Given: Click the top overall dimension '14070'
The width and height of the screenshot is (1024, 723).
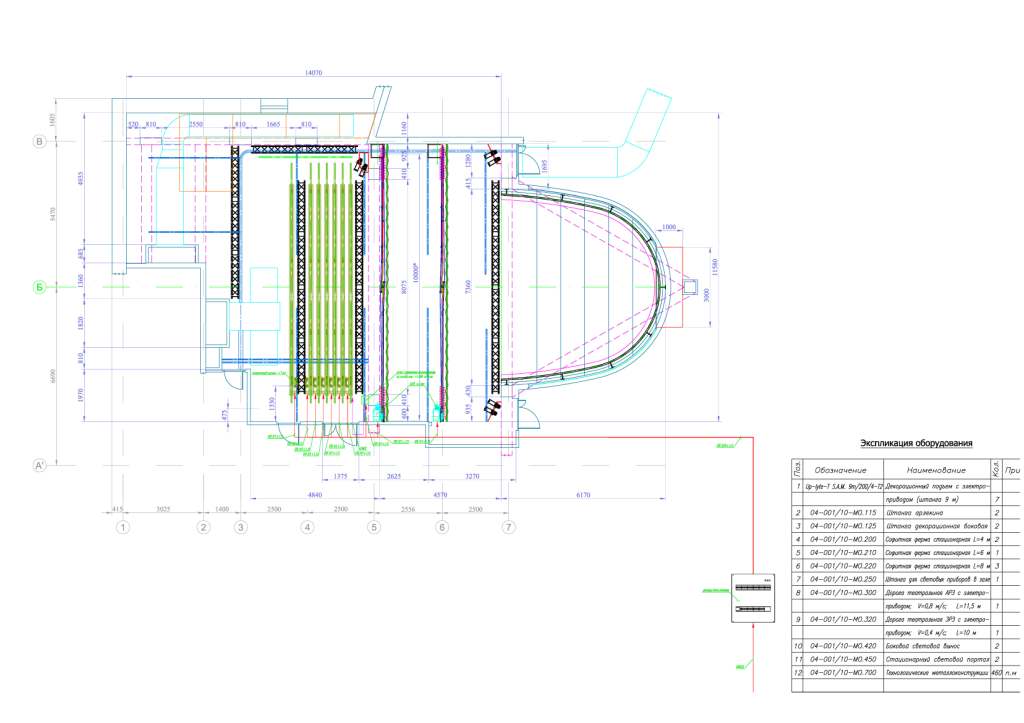Looking at the screenshot, I should coord(313,73).
